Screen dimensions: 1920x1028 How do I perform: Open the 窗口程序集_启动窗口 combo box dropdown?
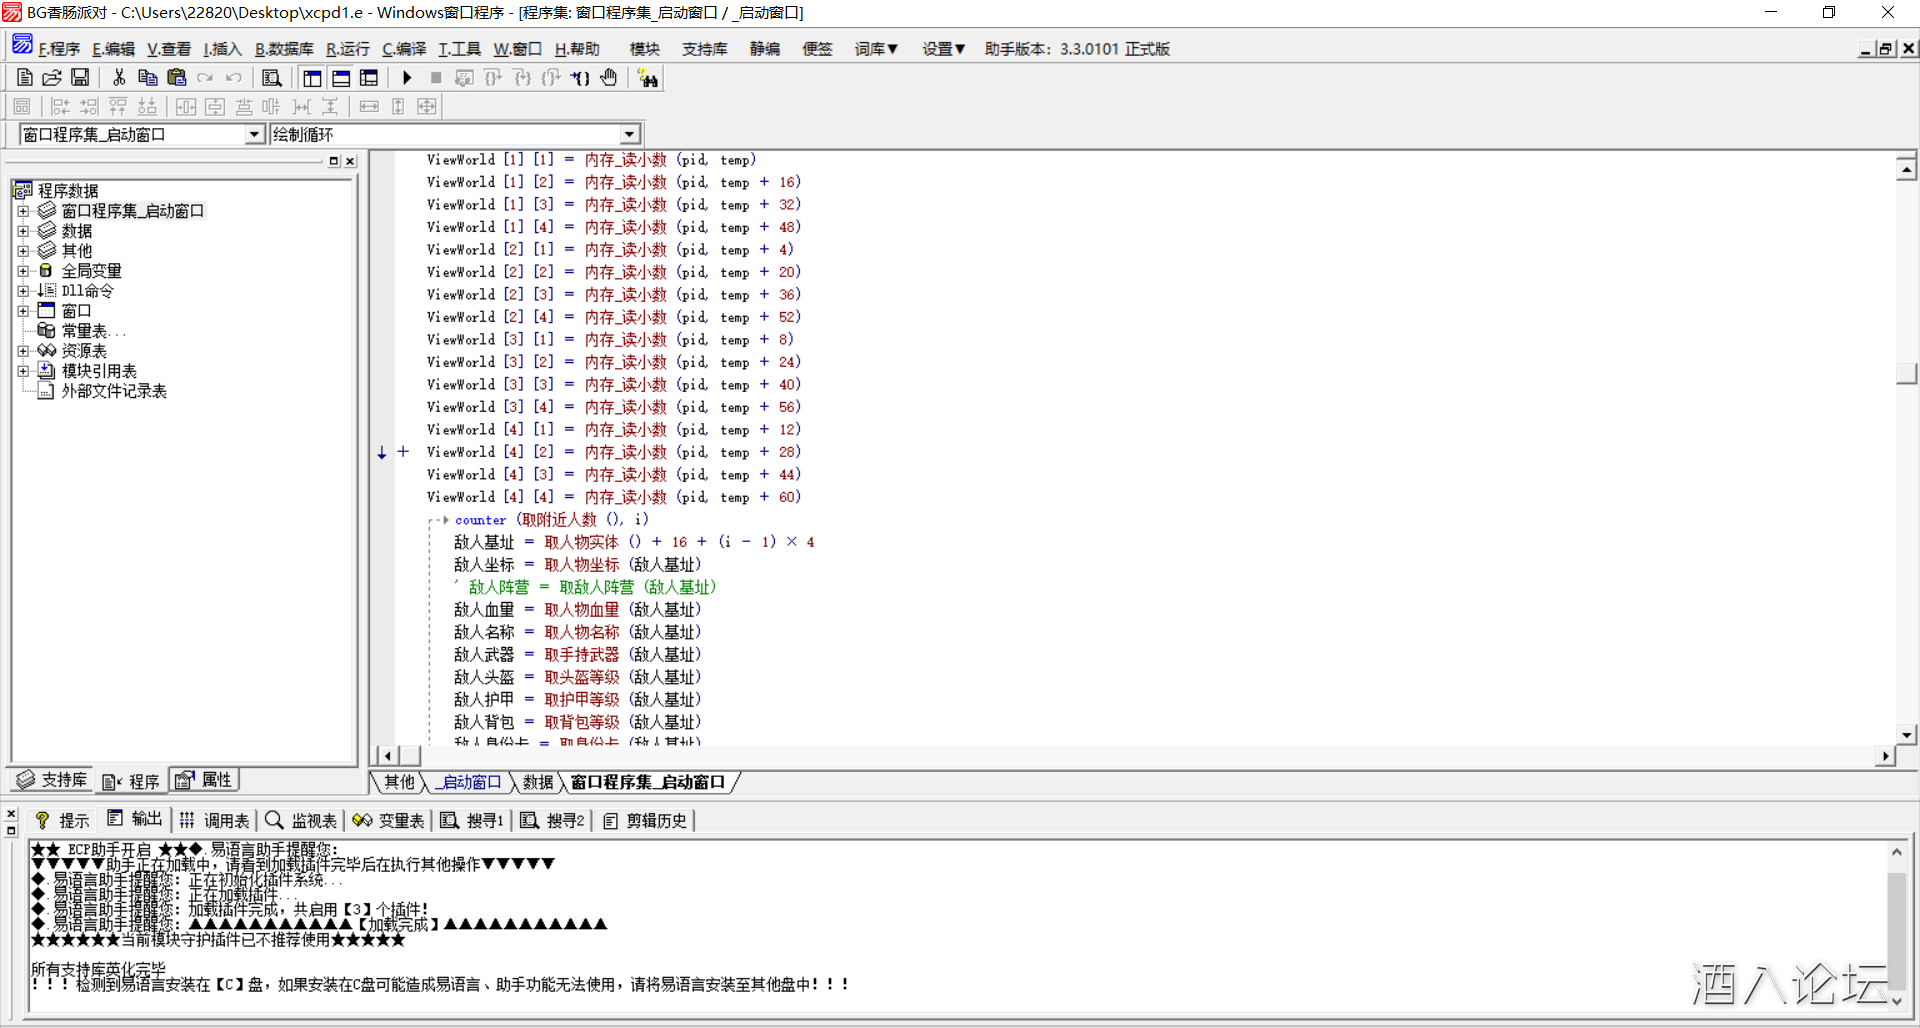click(254, 135)
